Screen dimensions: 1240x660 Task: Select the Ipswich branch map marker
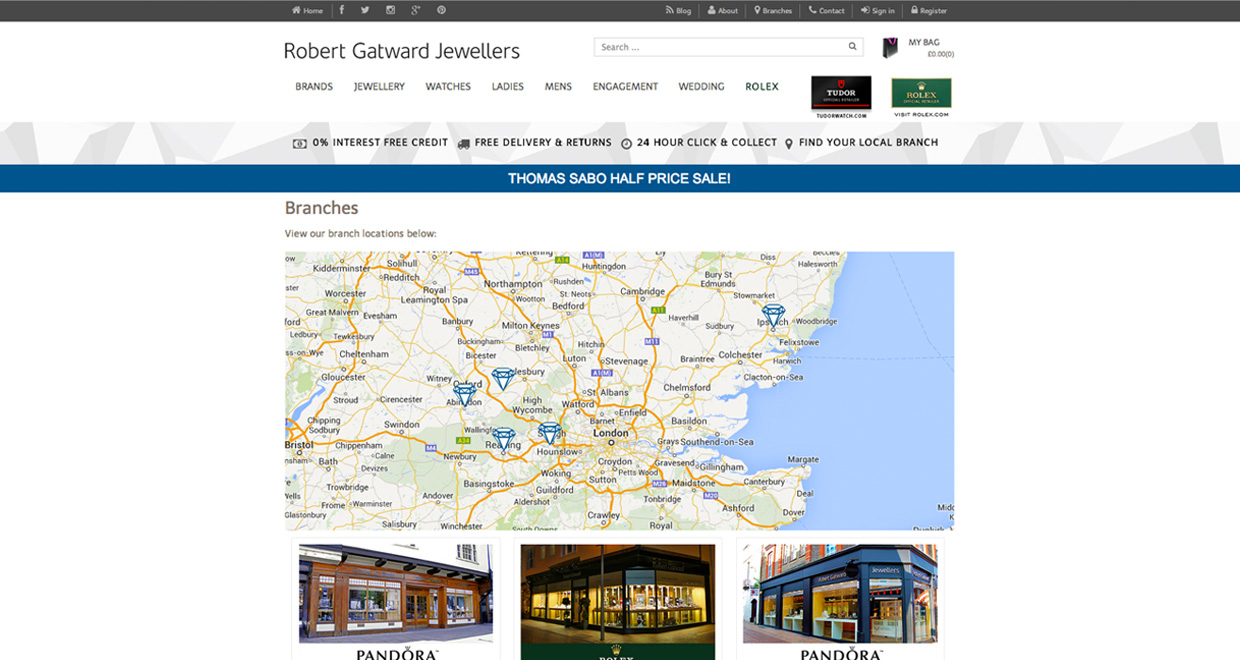[x=773, y=315]
